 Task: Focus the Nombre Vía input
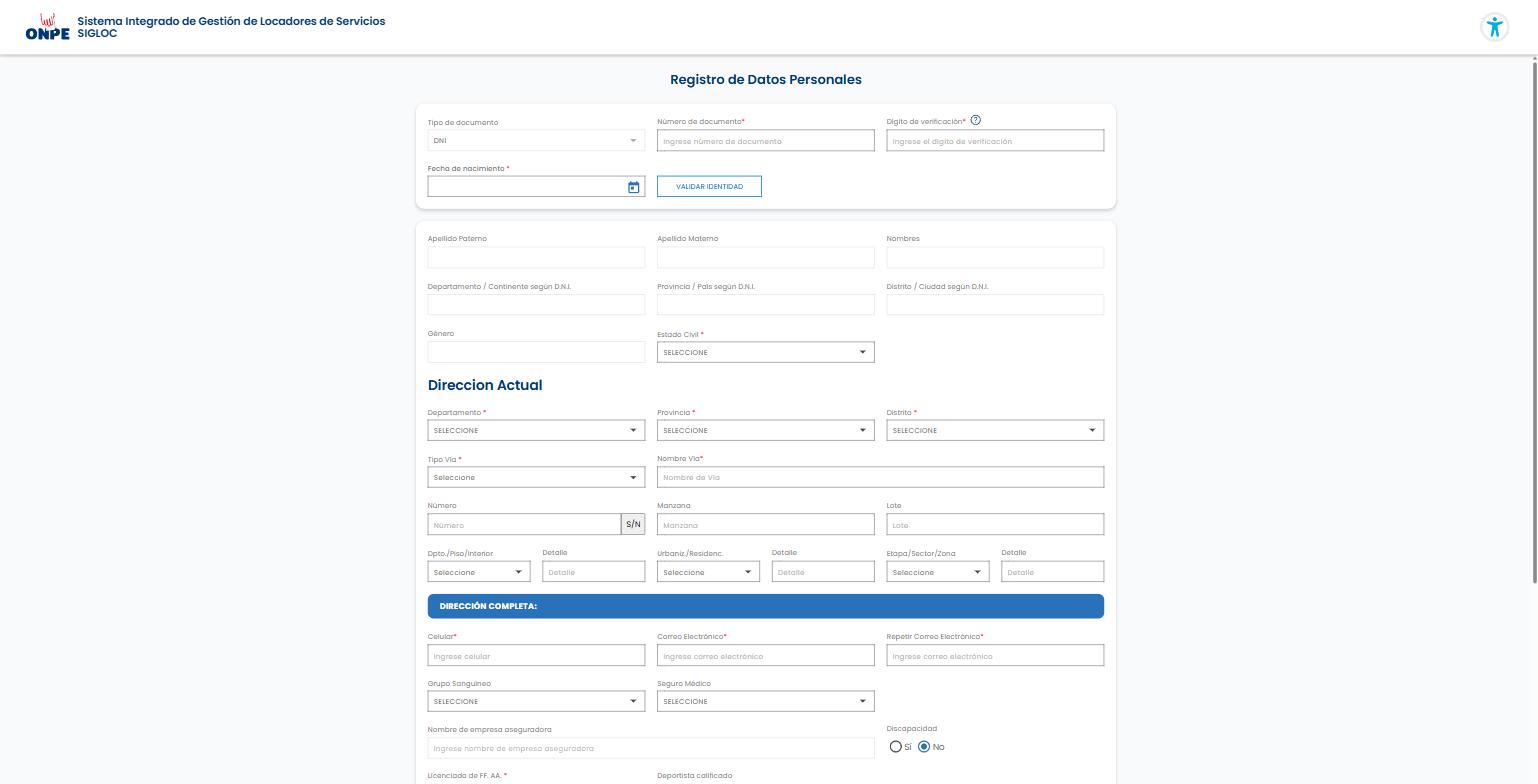pos(880,477)
